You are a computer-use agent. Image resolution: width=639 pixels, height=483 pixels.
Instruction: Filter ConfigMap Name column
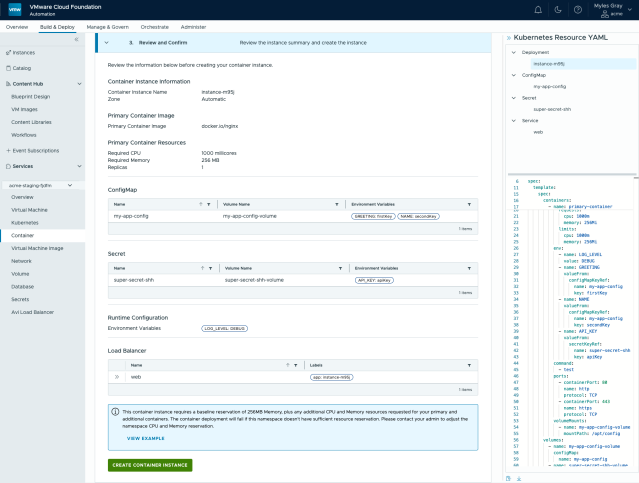pyautogui.click(x=209, y=204)
